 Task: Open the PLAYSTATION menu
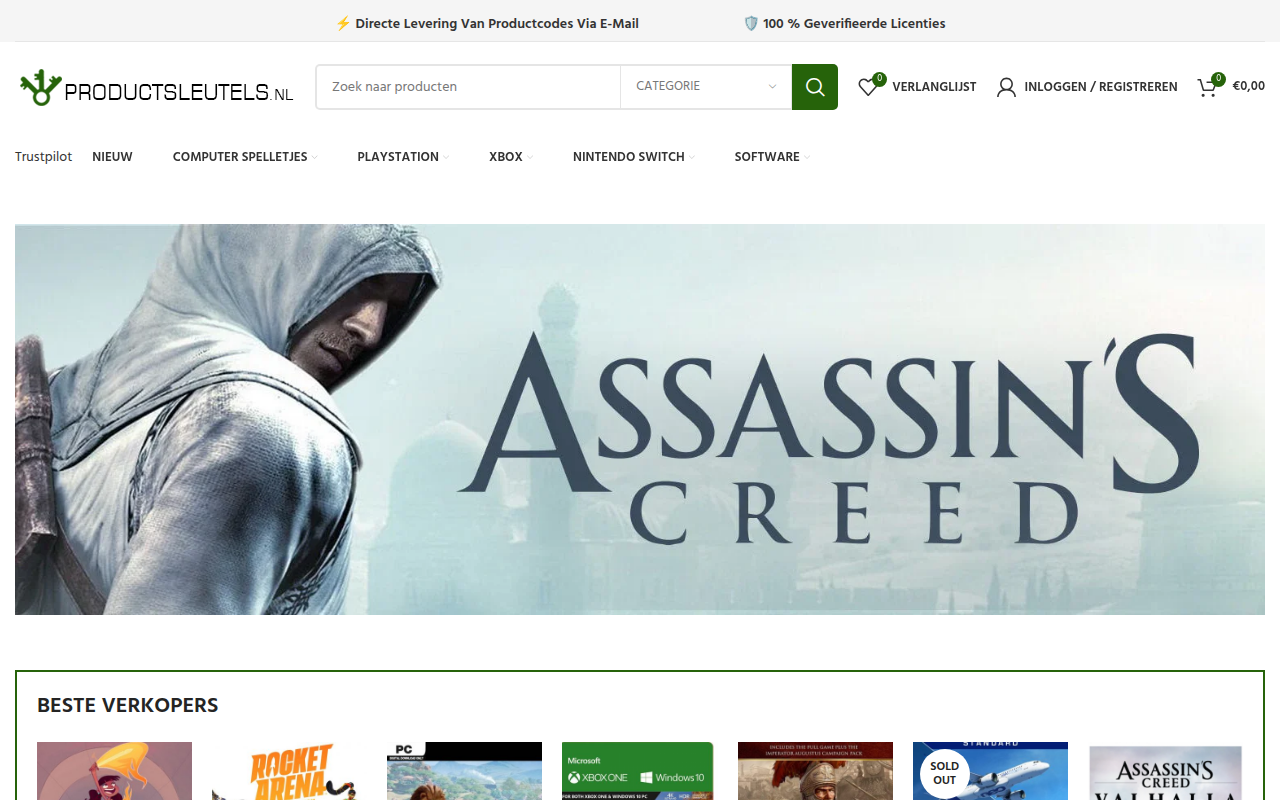398,157
